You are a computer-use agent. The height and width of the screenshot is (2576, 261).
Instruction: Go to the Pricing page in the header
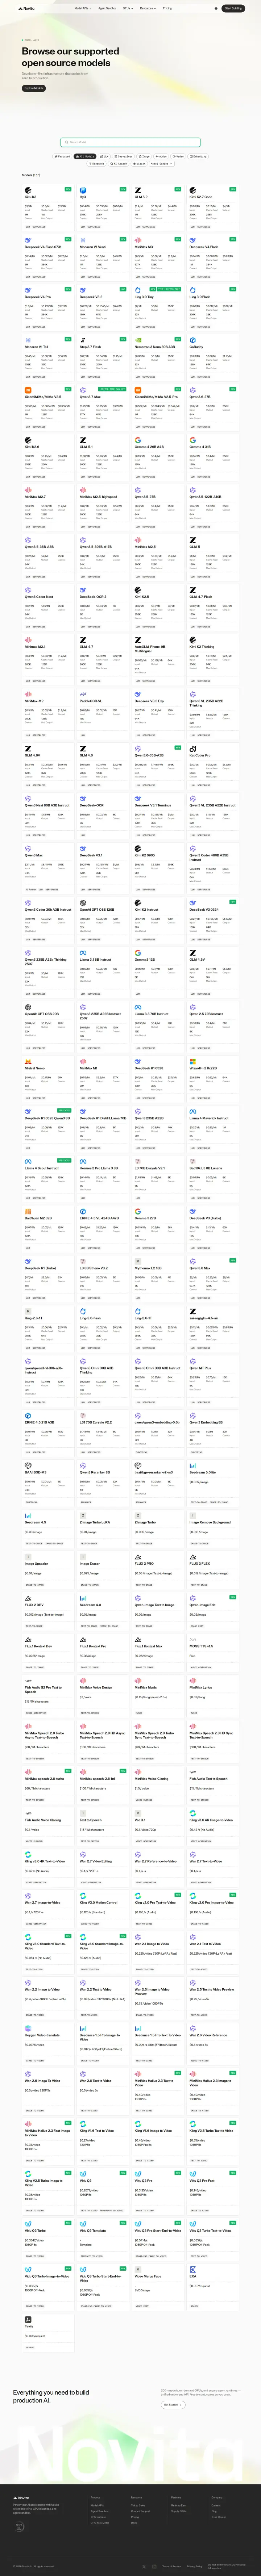[x=167, y=8]
